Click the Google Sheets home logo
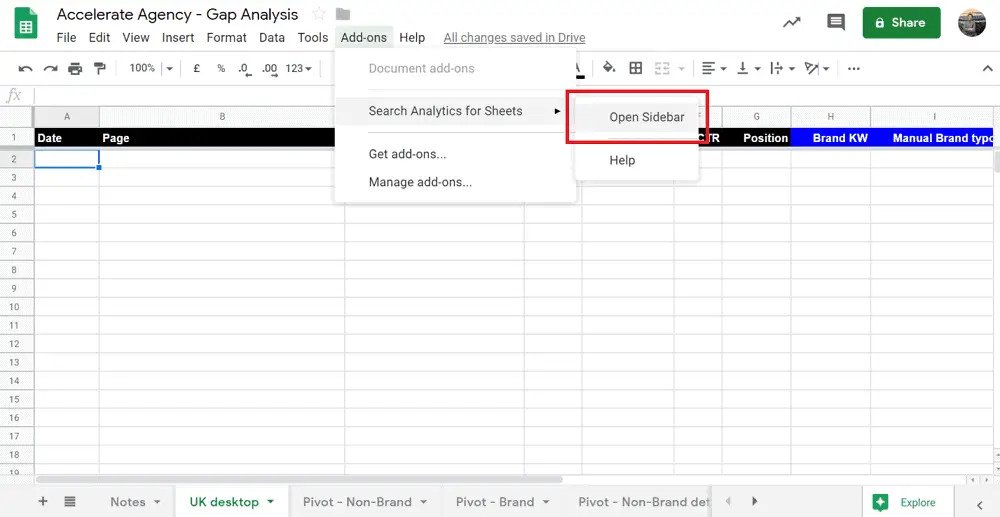 pyautogui.click(x=26, y=24)
